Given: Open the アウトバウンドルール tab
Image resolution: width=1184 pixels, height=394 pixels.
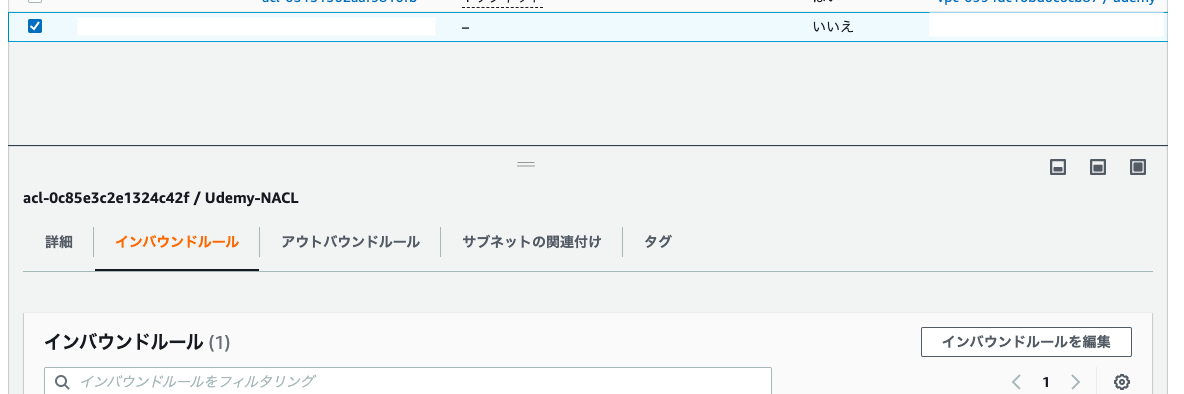Looking at the screenshot, I should (350, 242).
